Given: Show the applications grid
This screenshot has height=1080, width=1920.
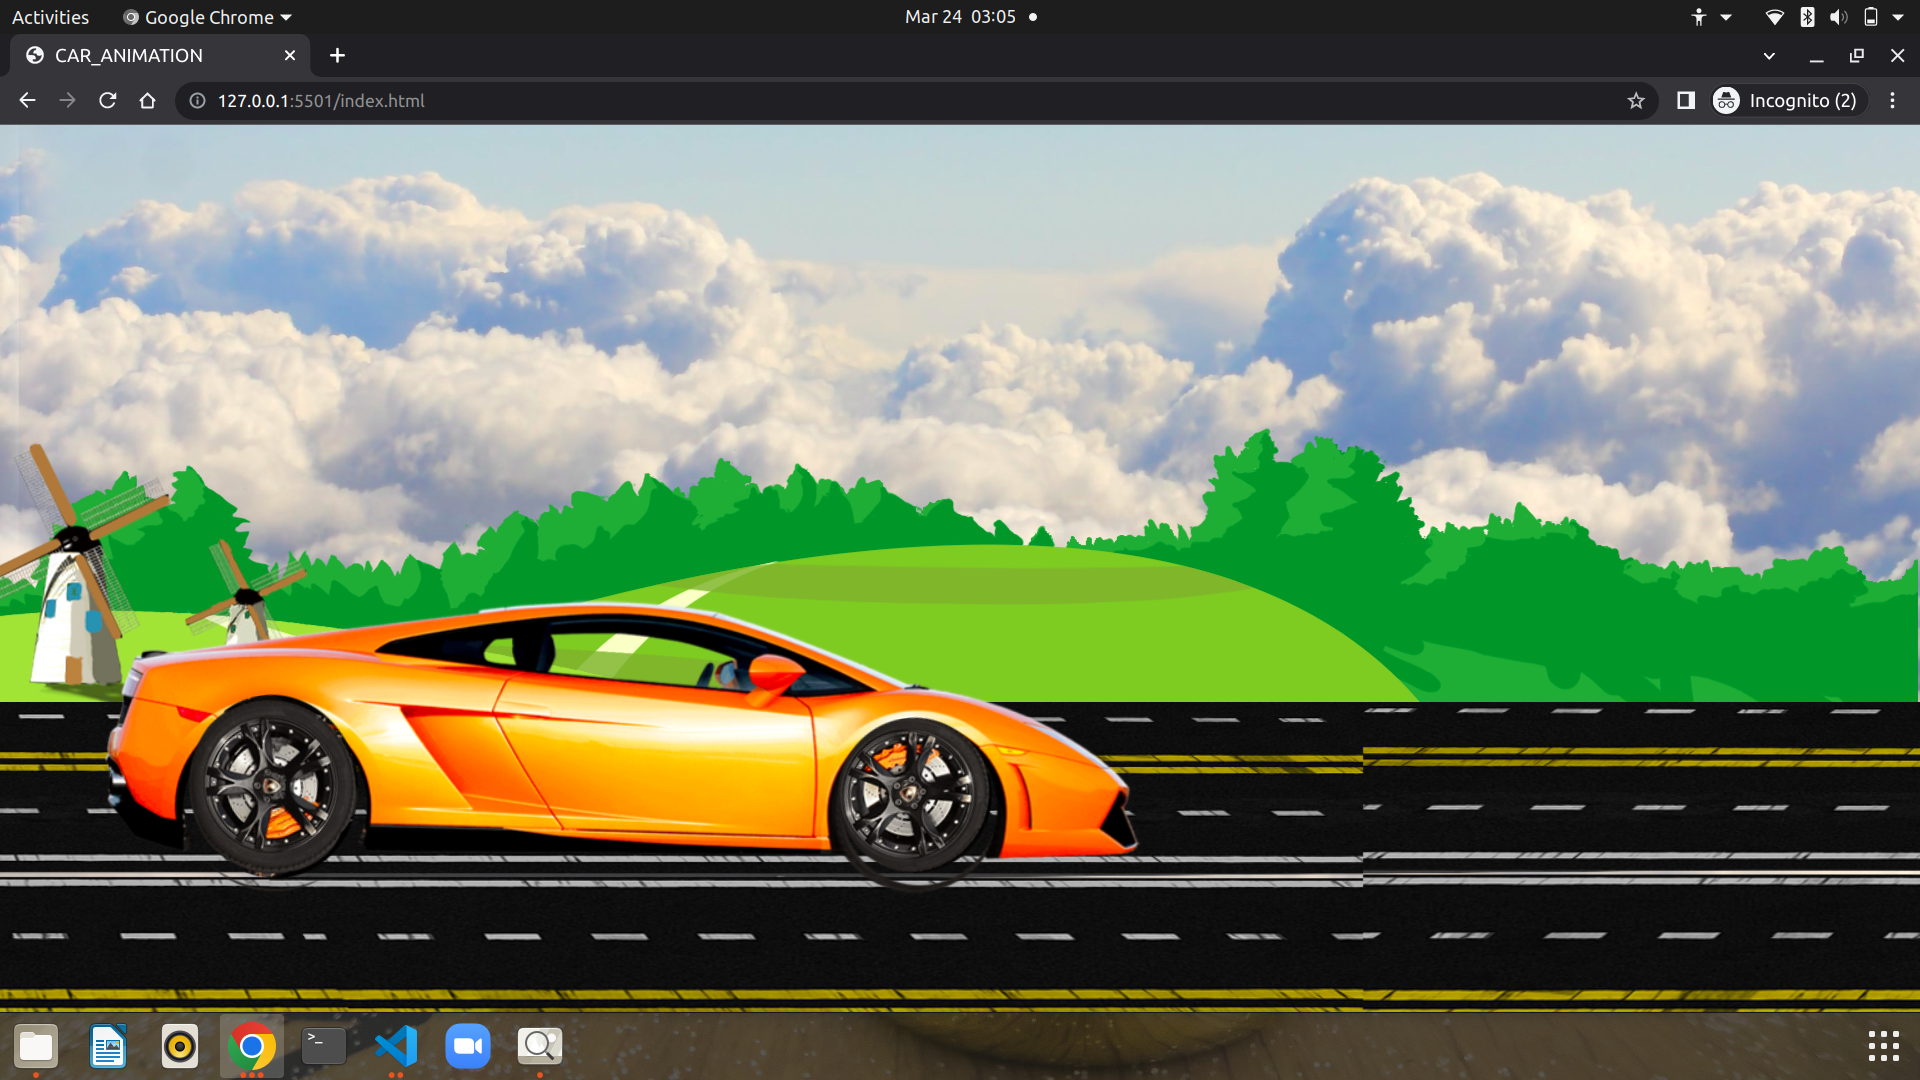Looking at the screenshot, I should click(x=1884, y=1046).
